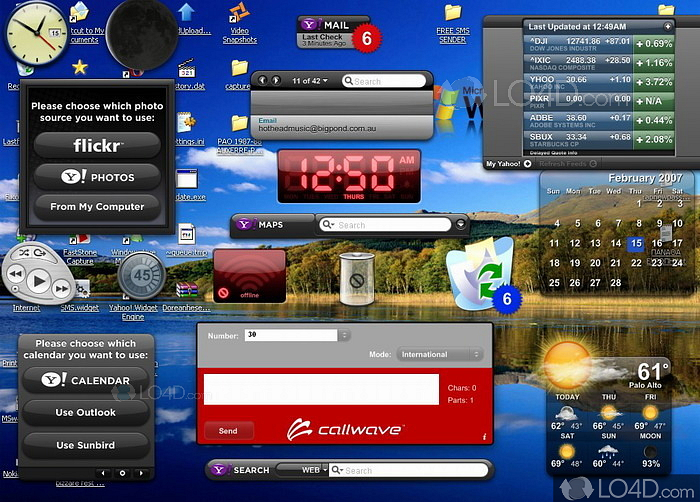Open the metal trash can widget
Viewport: 700px width, 502px height.
357,279
